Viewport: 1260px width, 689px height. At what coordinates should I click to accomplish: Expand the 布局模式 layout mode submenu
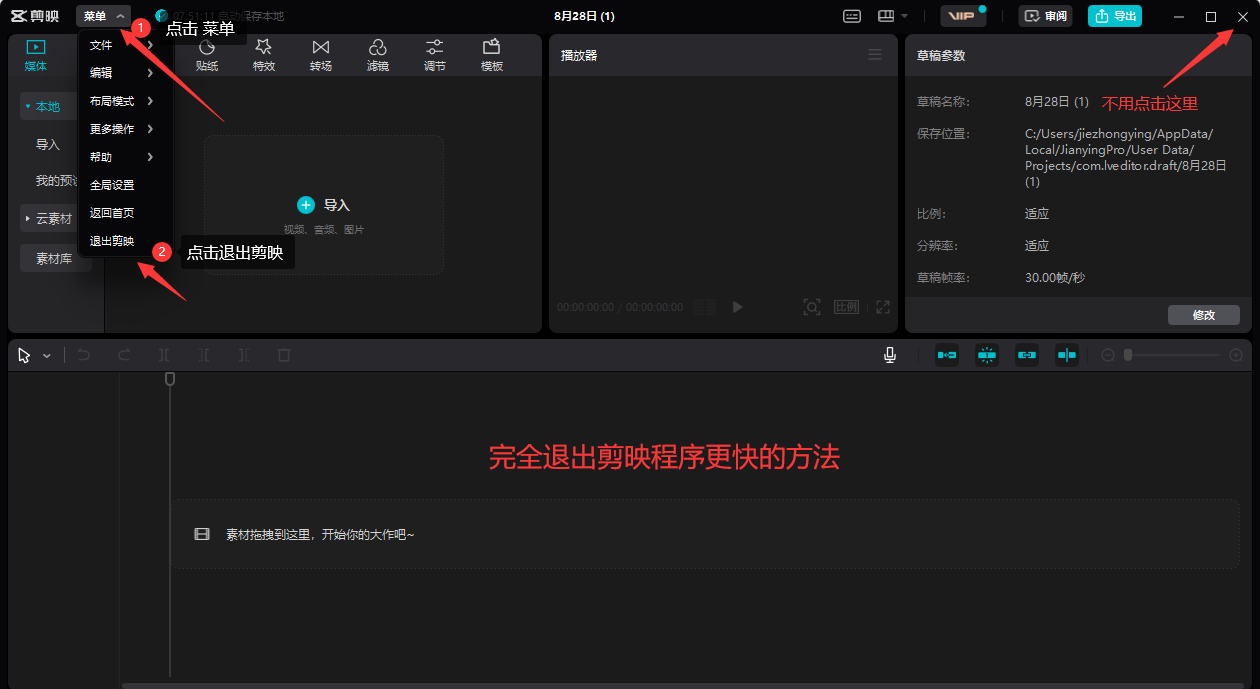click(125, 101)
